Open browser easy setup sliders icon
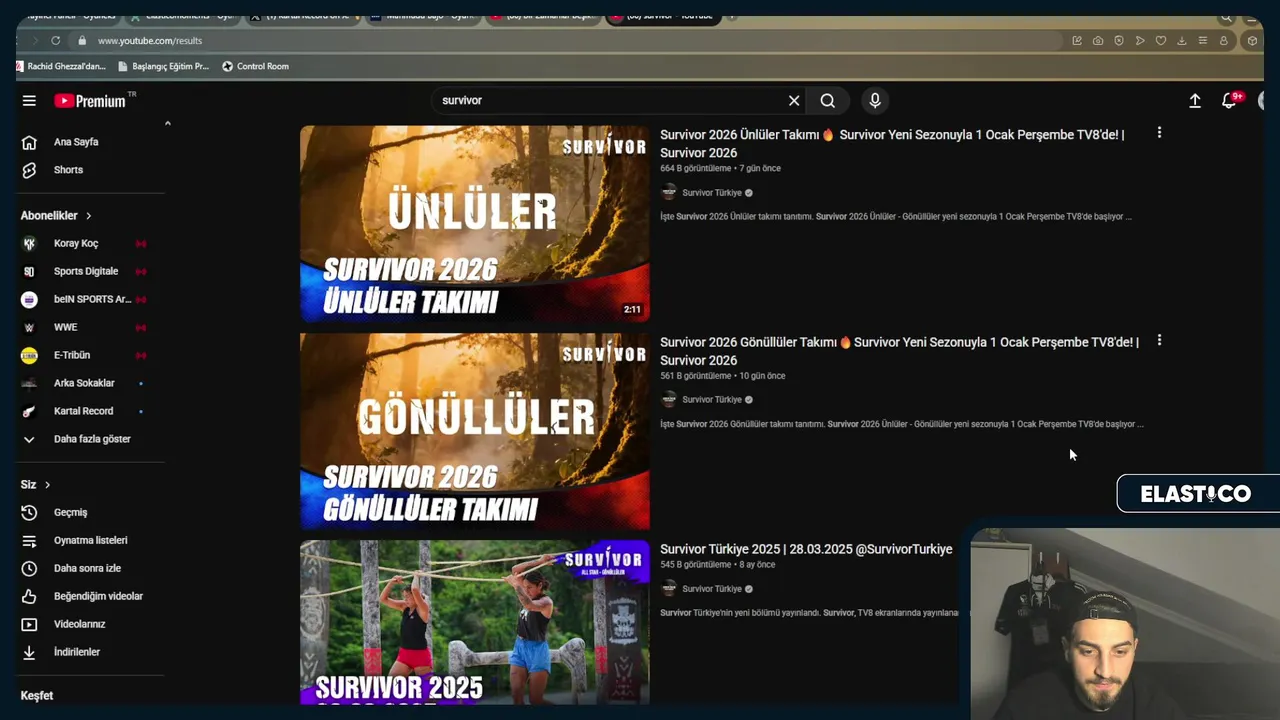The width and height of the screenshot is (1280, 720). (1202, 41)
